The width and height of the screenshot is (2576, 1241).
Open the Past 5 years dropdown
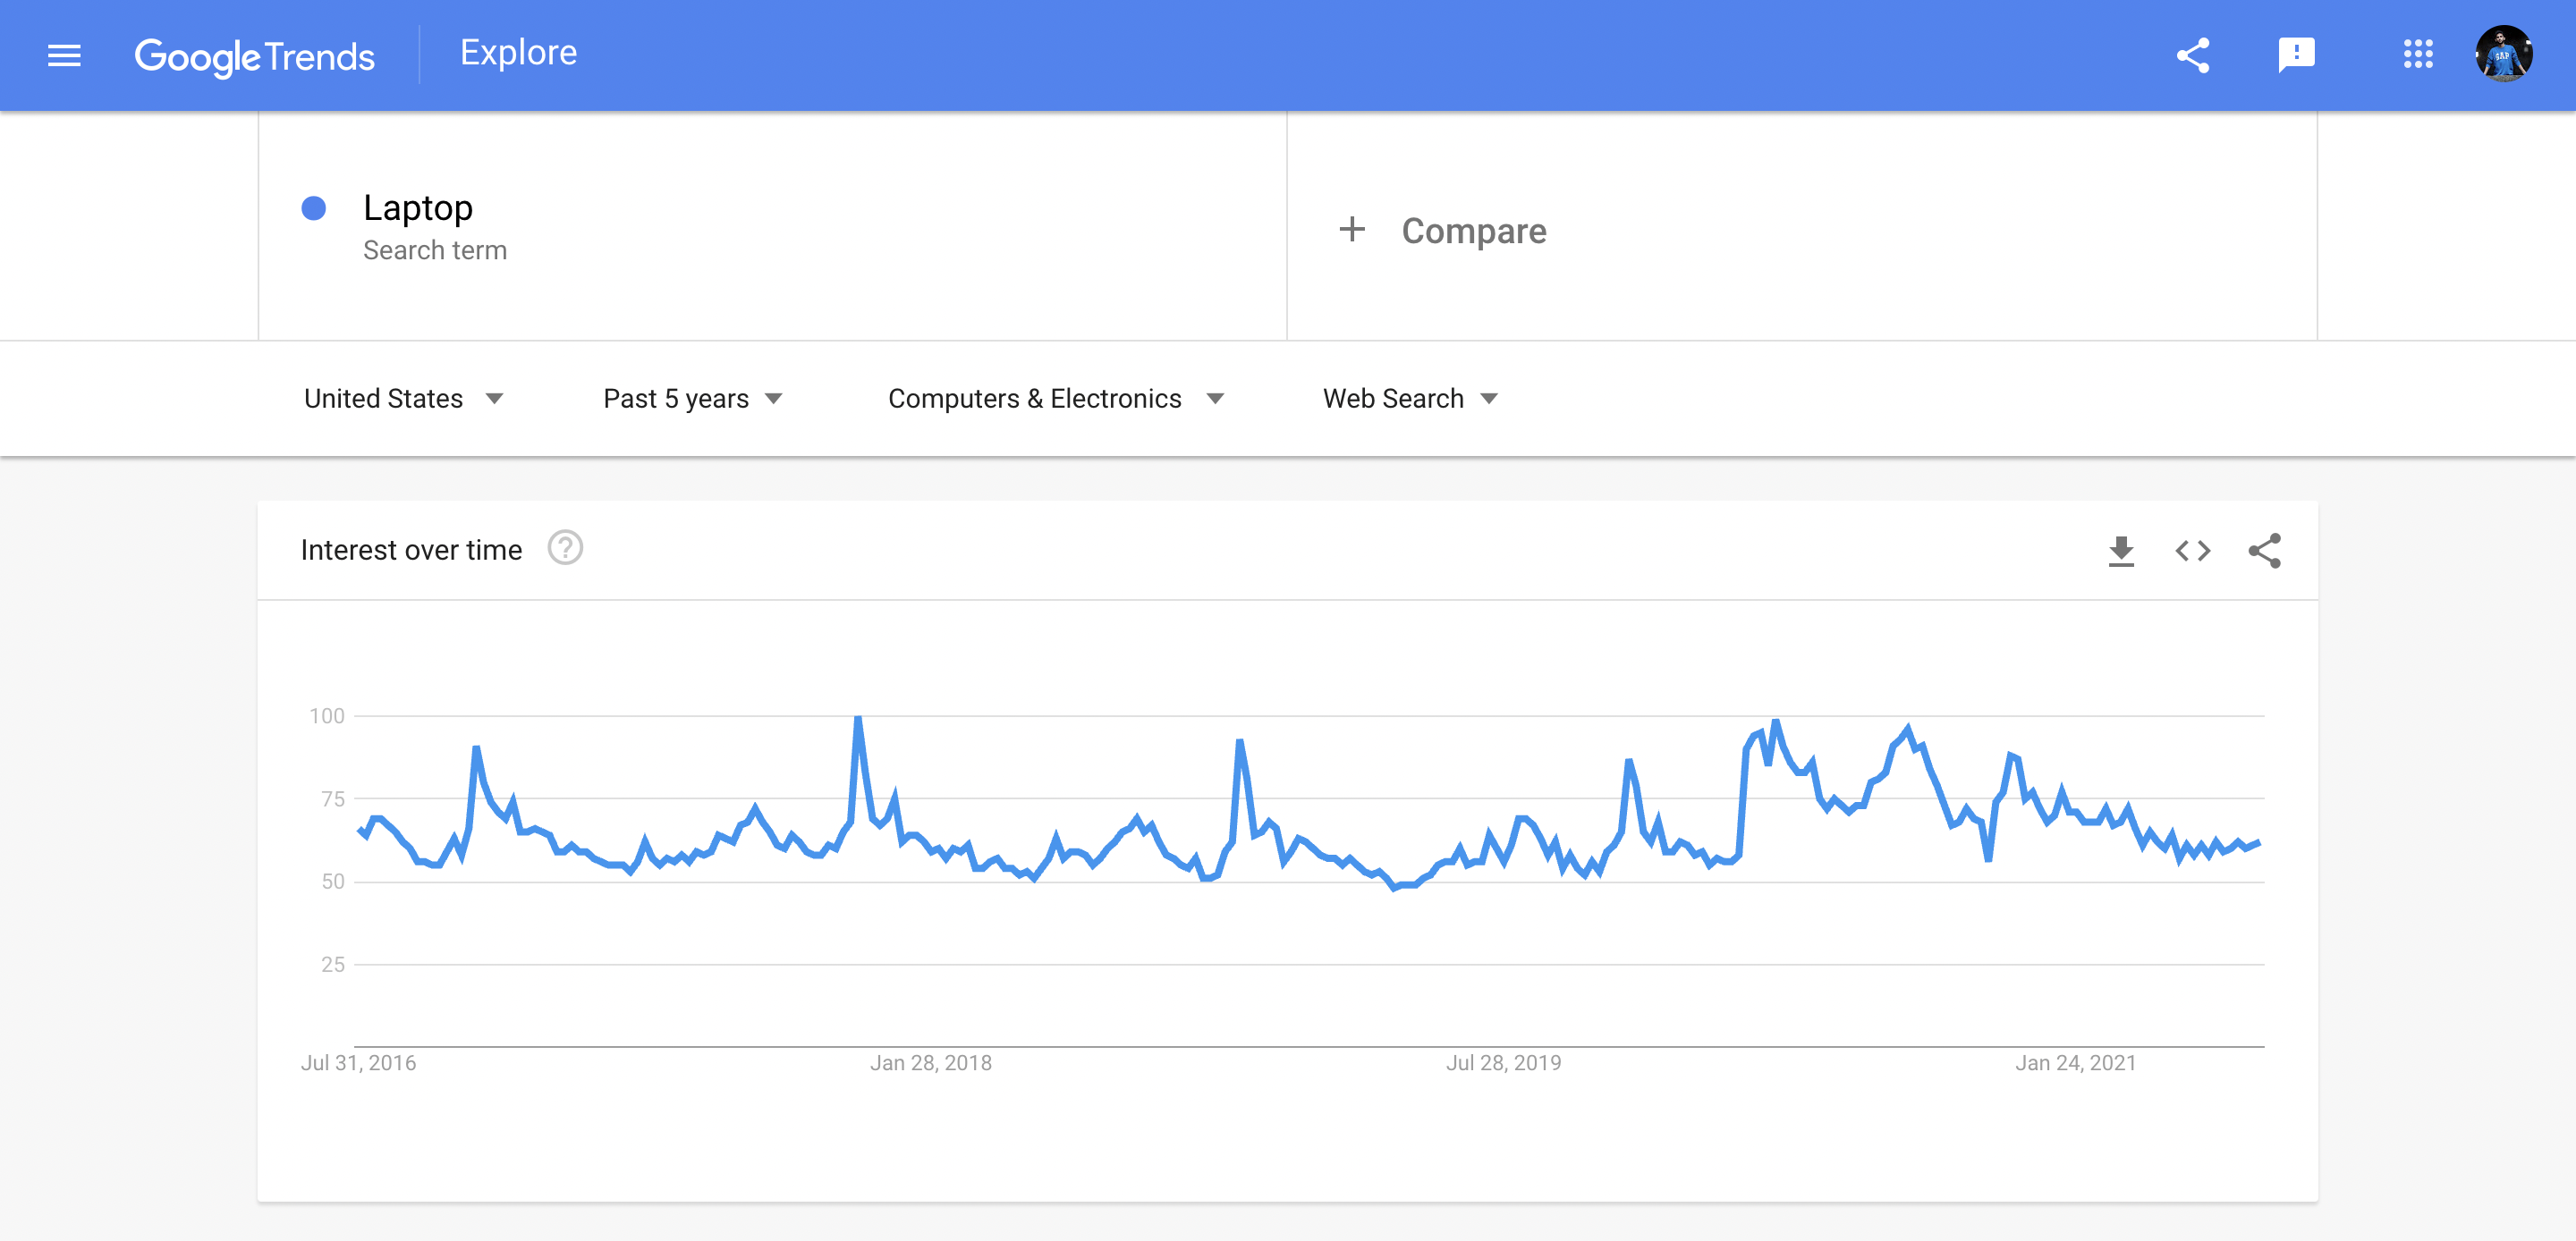tap(693, 399)
